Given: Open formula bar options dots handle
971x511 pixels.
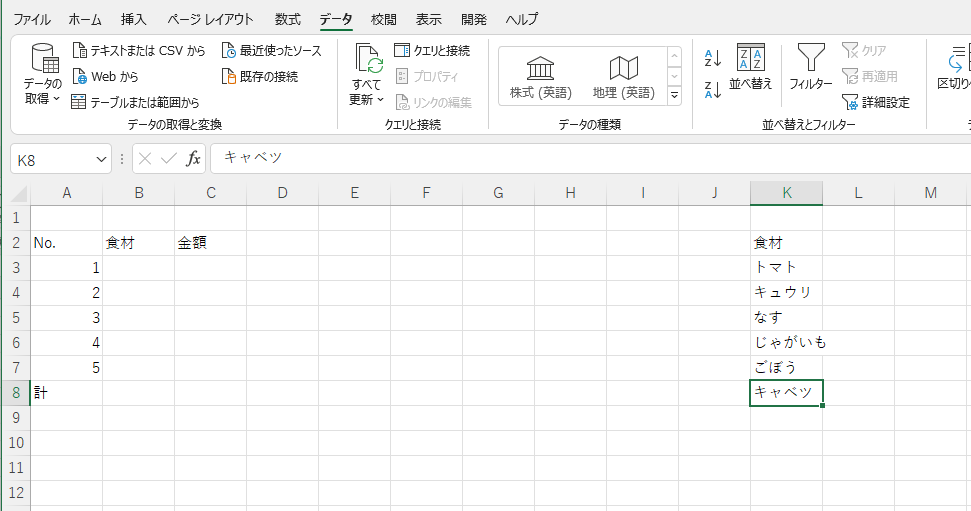Looking at the screenshot, I should click(x=122, y=159).
